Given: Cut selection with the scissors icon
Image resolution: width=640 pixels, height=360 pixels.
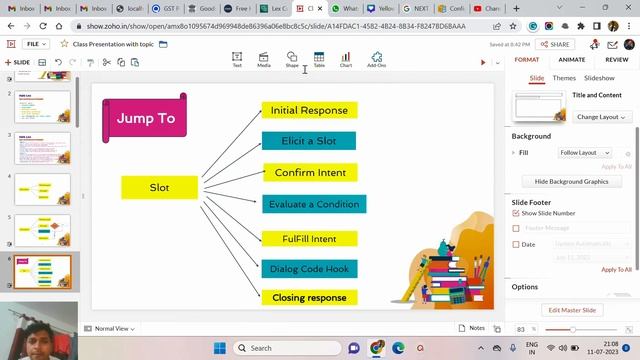Looking at the screenshot, I should 107,62.
